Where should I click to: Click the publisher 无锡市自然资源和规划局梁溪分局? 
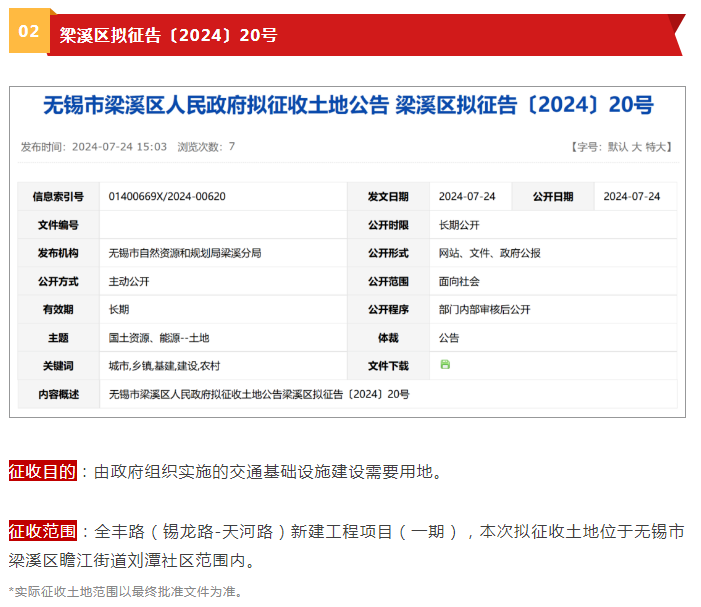185,253
